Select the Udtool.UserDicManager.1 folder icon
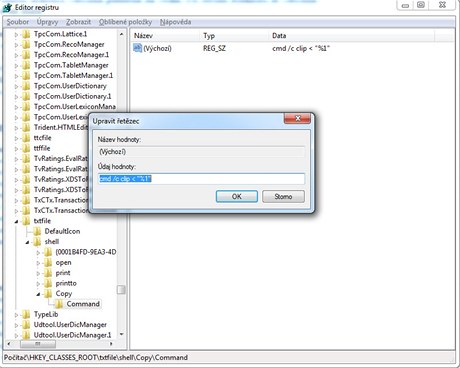The height and width of the screenshot is (368, 460). click(26, 335)
